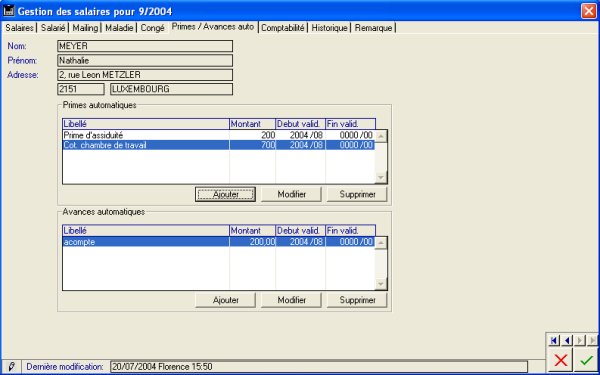Open the Comptabilité tab
This screenshot has width=600, height=375.
tap(283, 28)
